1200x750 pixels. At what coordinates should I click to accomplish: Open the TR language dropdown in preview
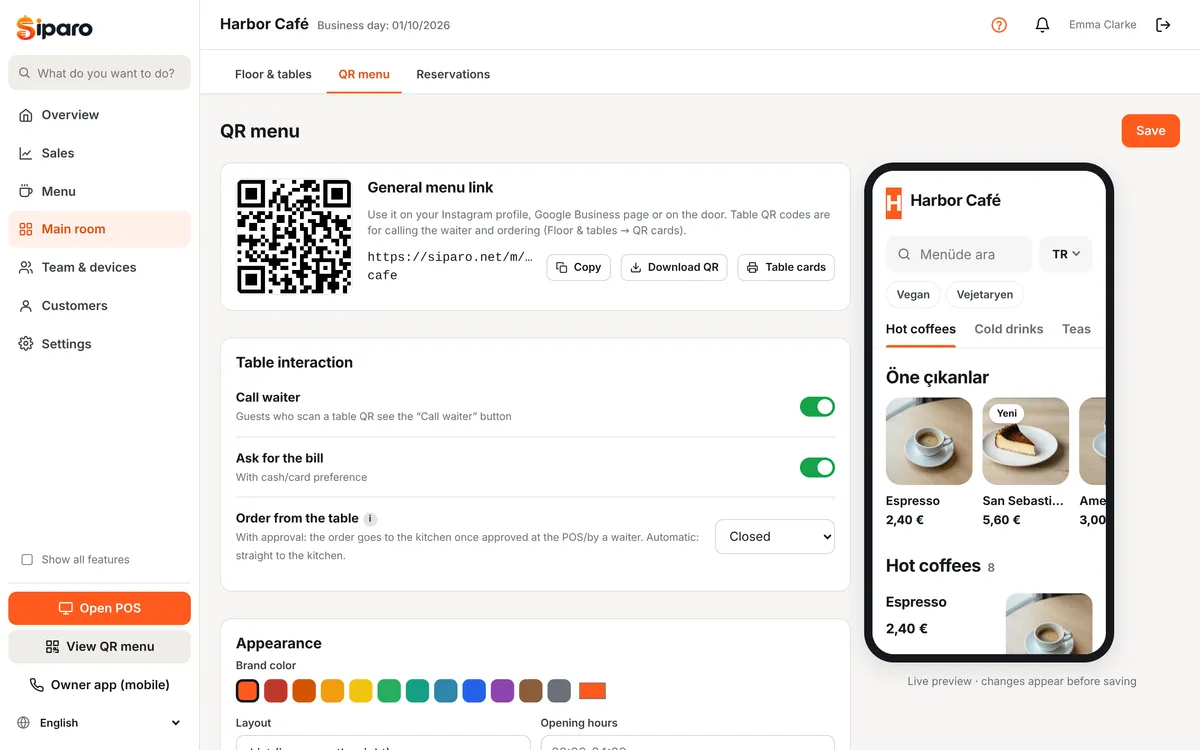(x=1066, y=254)
